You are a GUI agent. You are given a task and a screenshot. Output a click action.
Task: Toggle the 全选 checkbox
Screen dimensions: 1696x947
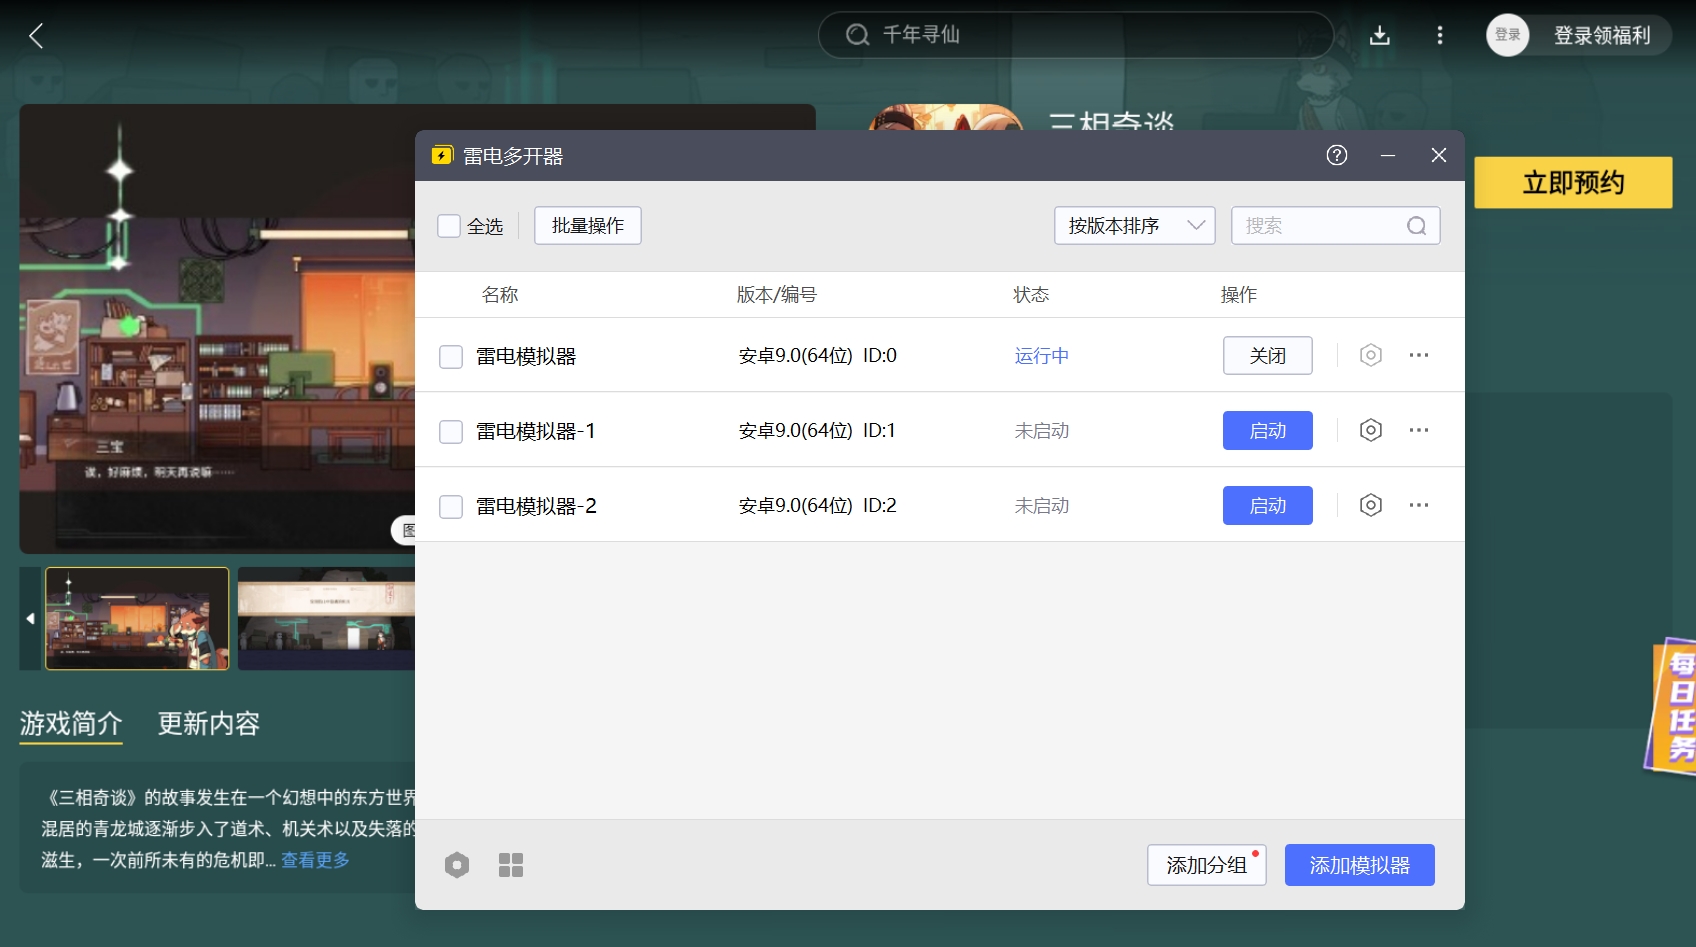(449, 226)
